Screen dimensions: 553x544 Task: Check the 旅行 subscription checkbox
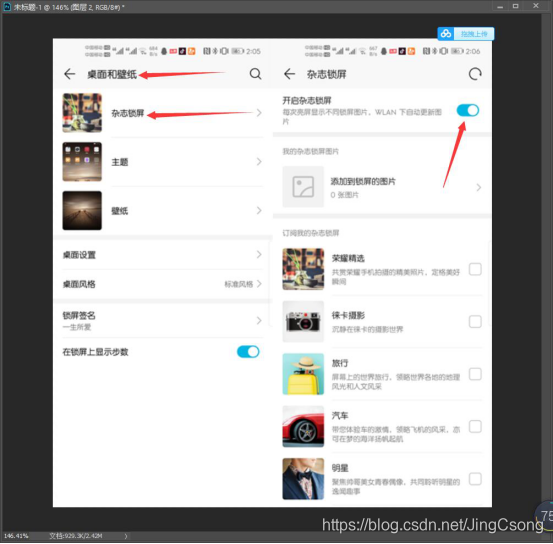(x=475, y=374)
